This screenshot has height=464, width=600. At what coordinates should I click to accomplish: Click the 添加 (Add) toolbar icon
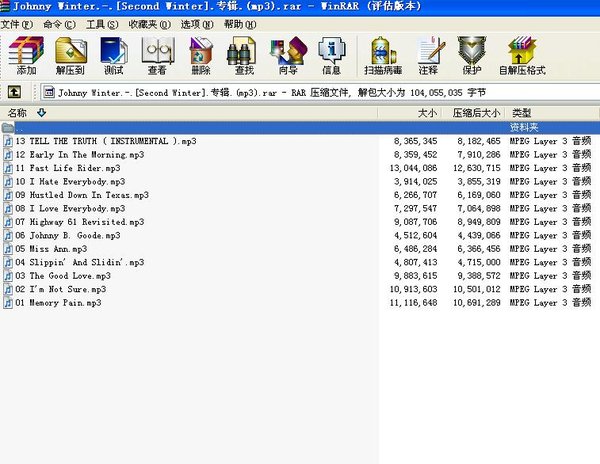[26, 55]
